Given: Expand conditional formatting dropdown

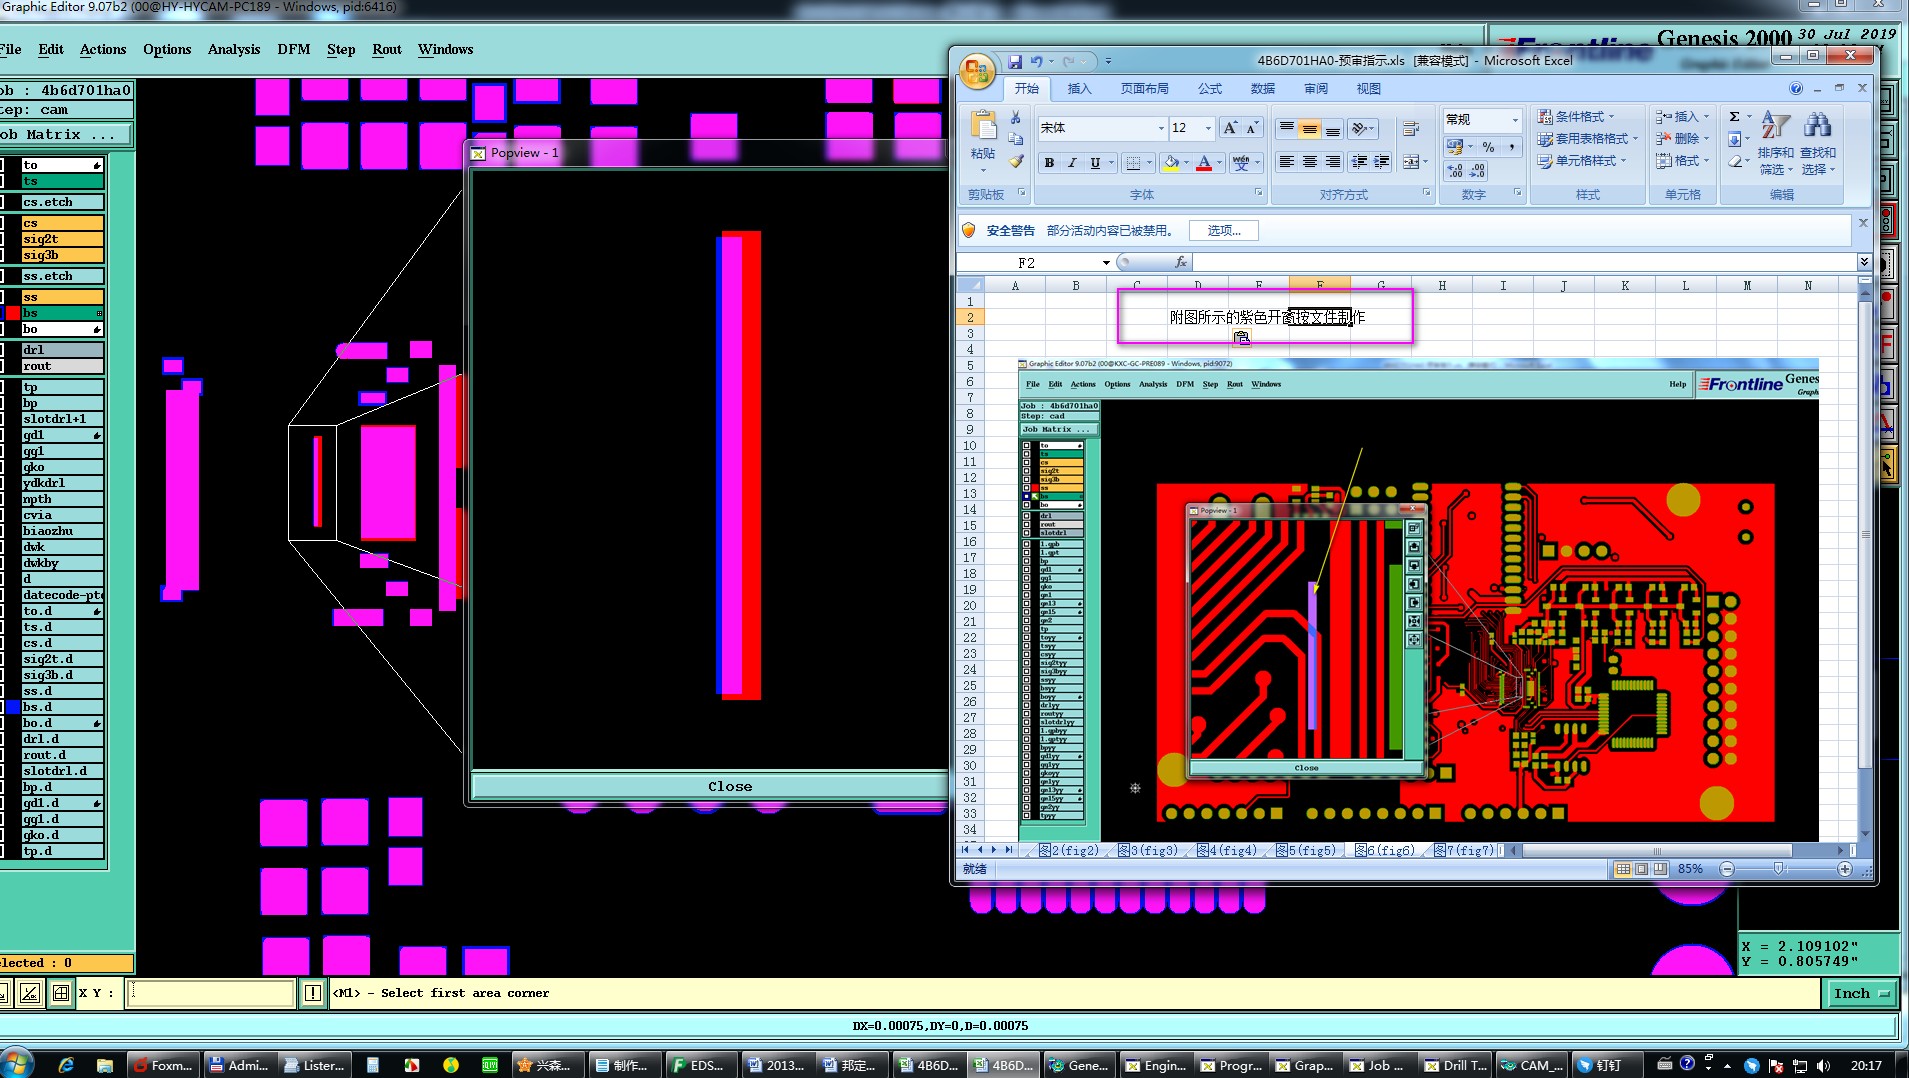Looking at the screenshot, I should [1612, 116].
